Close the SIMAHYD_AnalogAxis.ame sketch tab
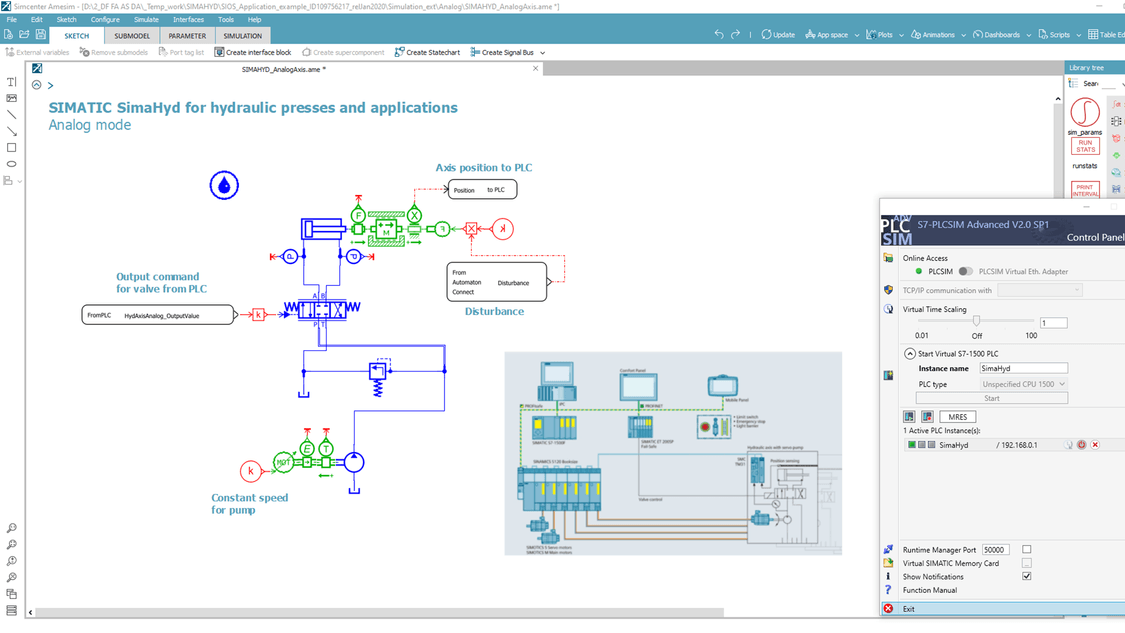The image size is (1125, 633). pyautogui.click(x=535, y=69)
